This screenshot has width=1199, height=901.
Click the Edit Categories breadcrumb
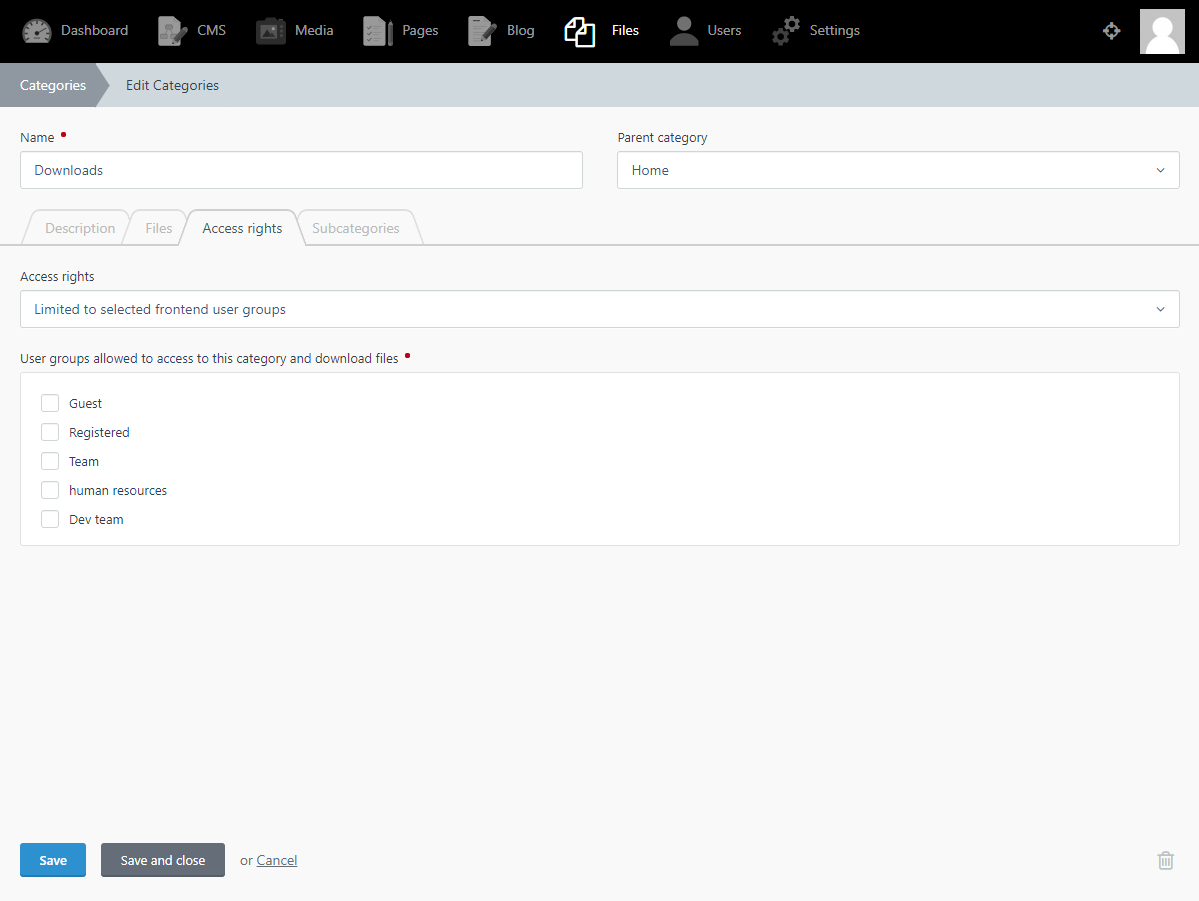click(x=172, y=85)
